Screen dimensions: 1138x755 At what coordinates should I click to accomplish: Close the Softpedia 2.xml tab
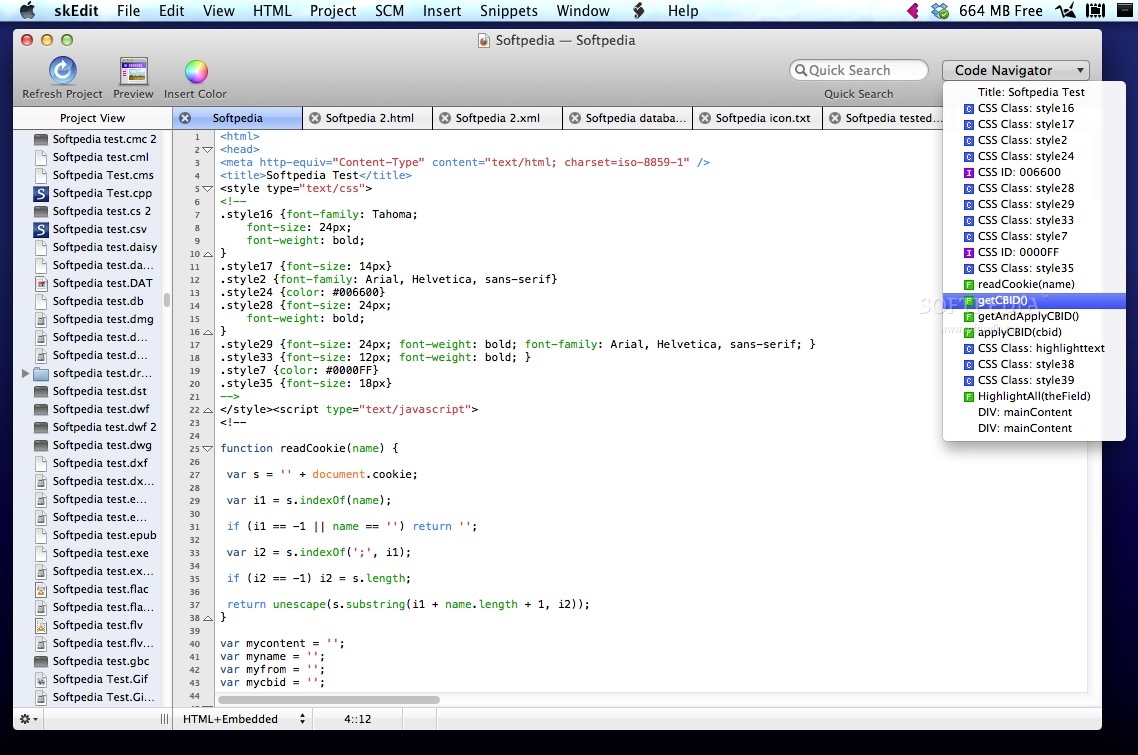[445, 118]
